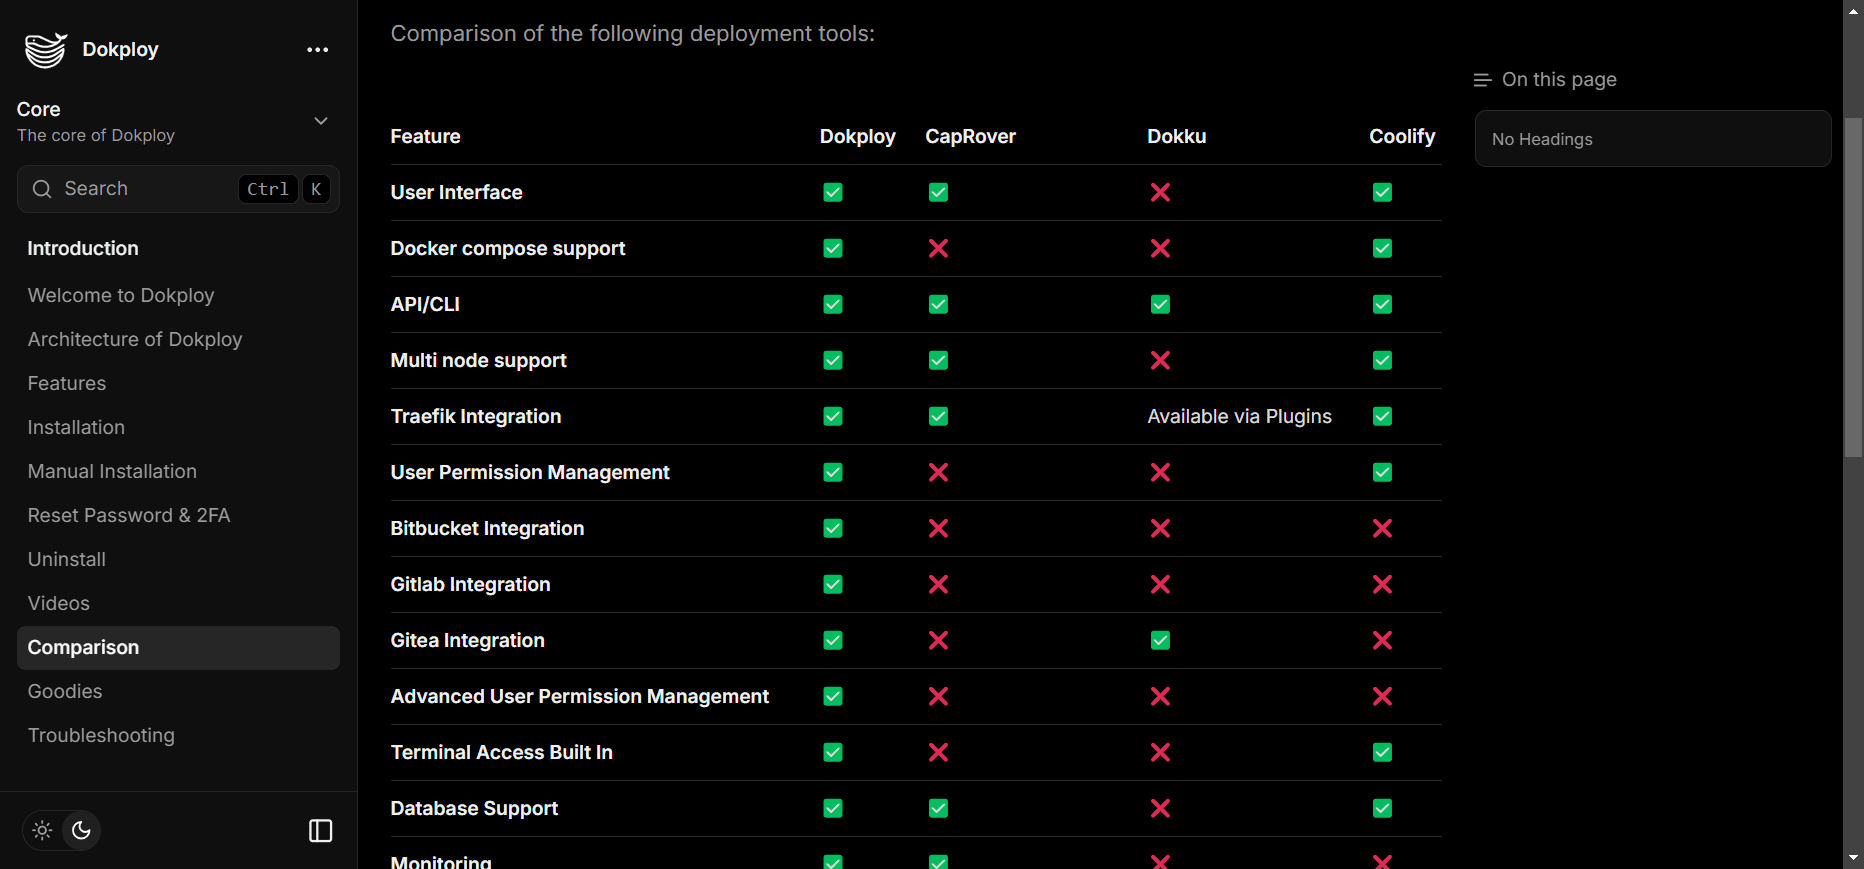Click Terminal Access Built In label

502,752
